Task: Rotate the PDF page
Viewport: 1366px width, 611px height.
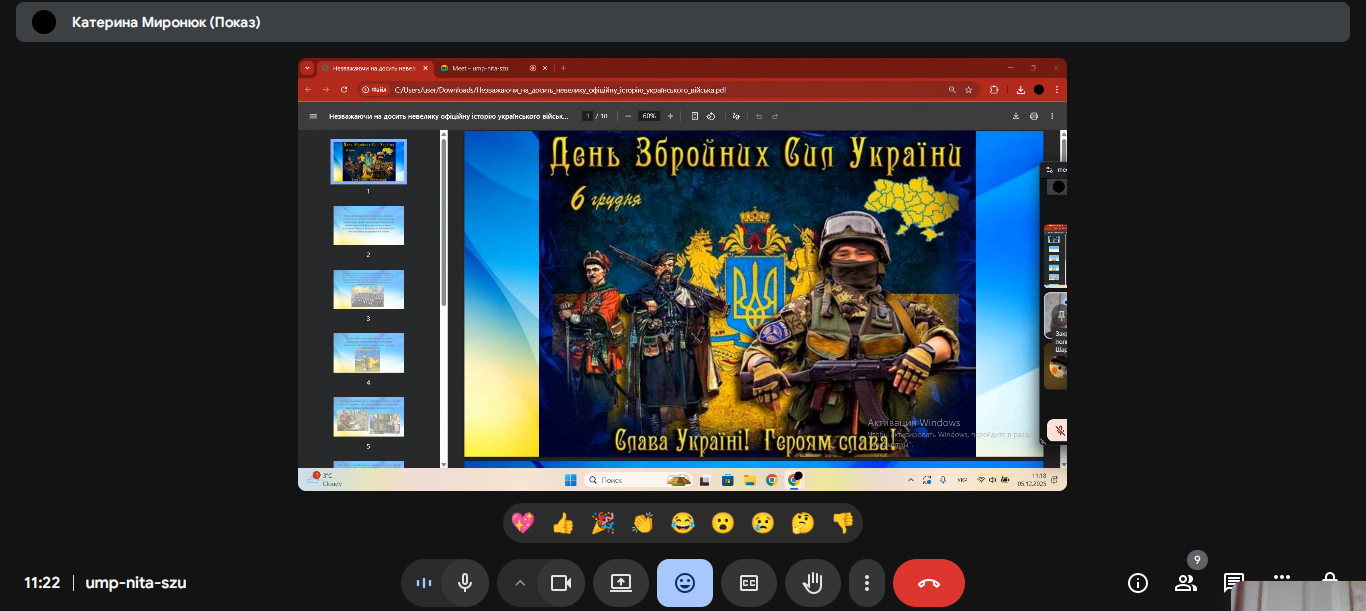Action: pos(710,115)
